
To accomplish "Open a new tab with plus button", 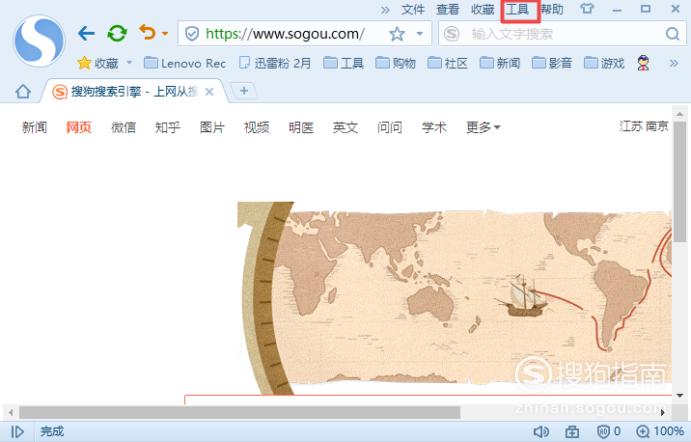I will pyautogui.click(x=244, y=91).
